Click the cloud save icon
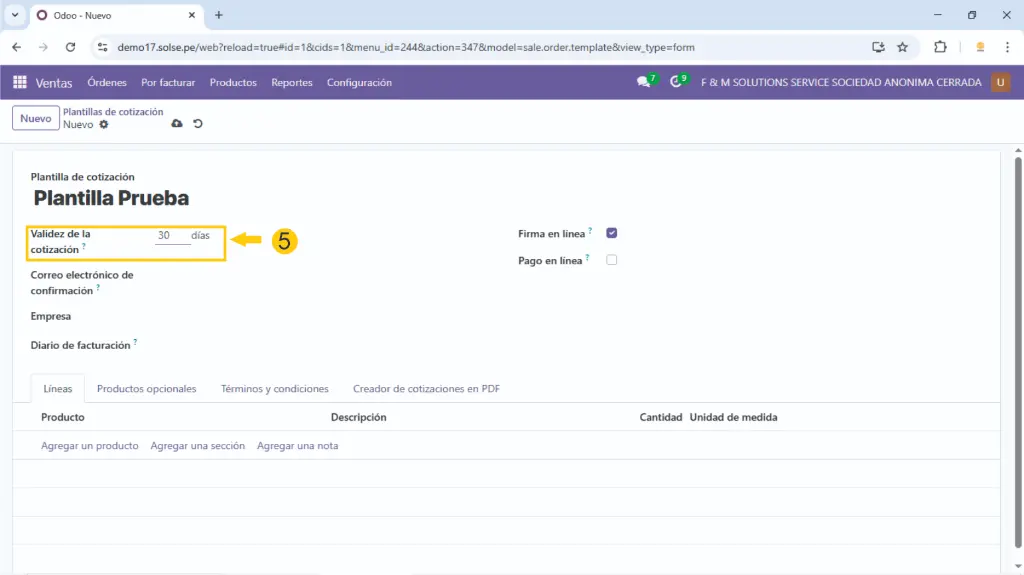Image resolution: width=1024 pixels, height=575 pixels. pyautogui.click(x=177, y=124)
